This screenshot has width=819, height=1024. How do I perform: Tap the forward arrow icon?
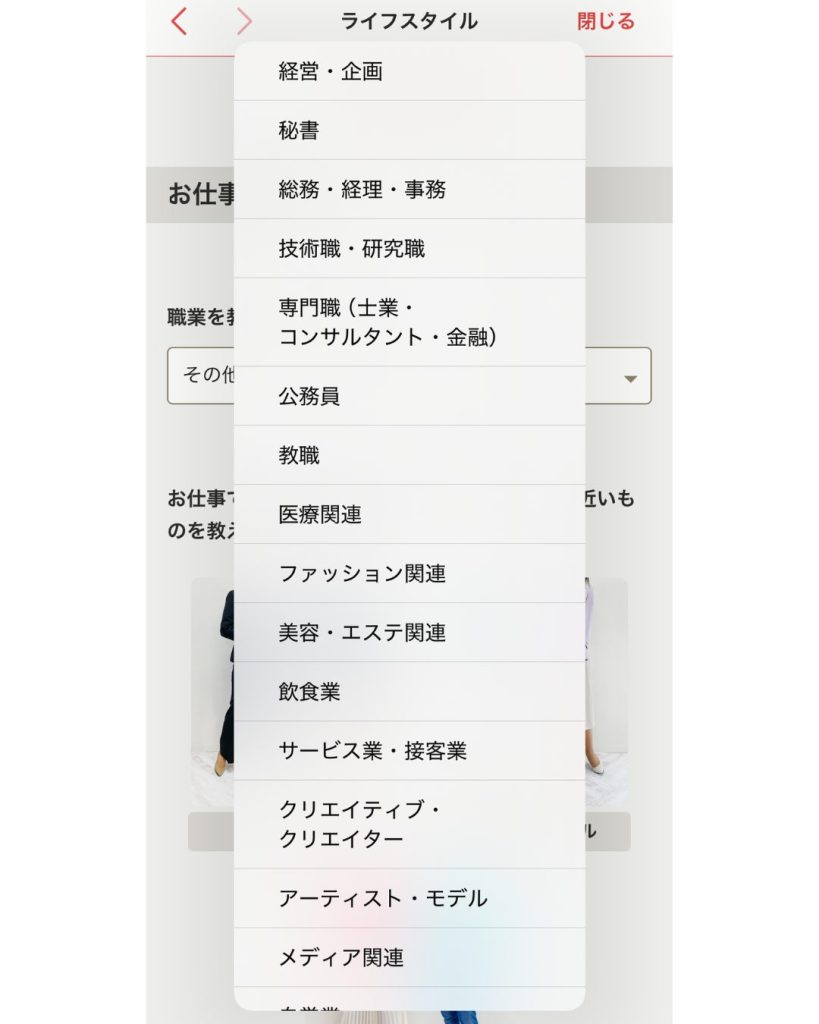(244, 21)
